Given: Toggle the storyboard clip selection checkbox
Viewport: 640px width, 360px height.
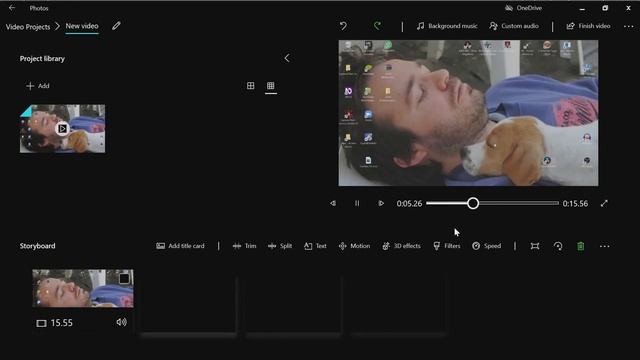Looking at the screenshot, I should [124, 278].
